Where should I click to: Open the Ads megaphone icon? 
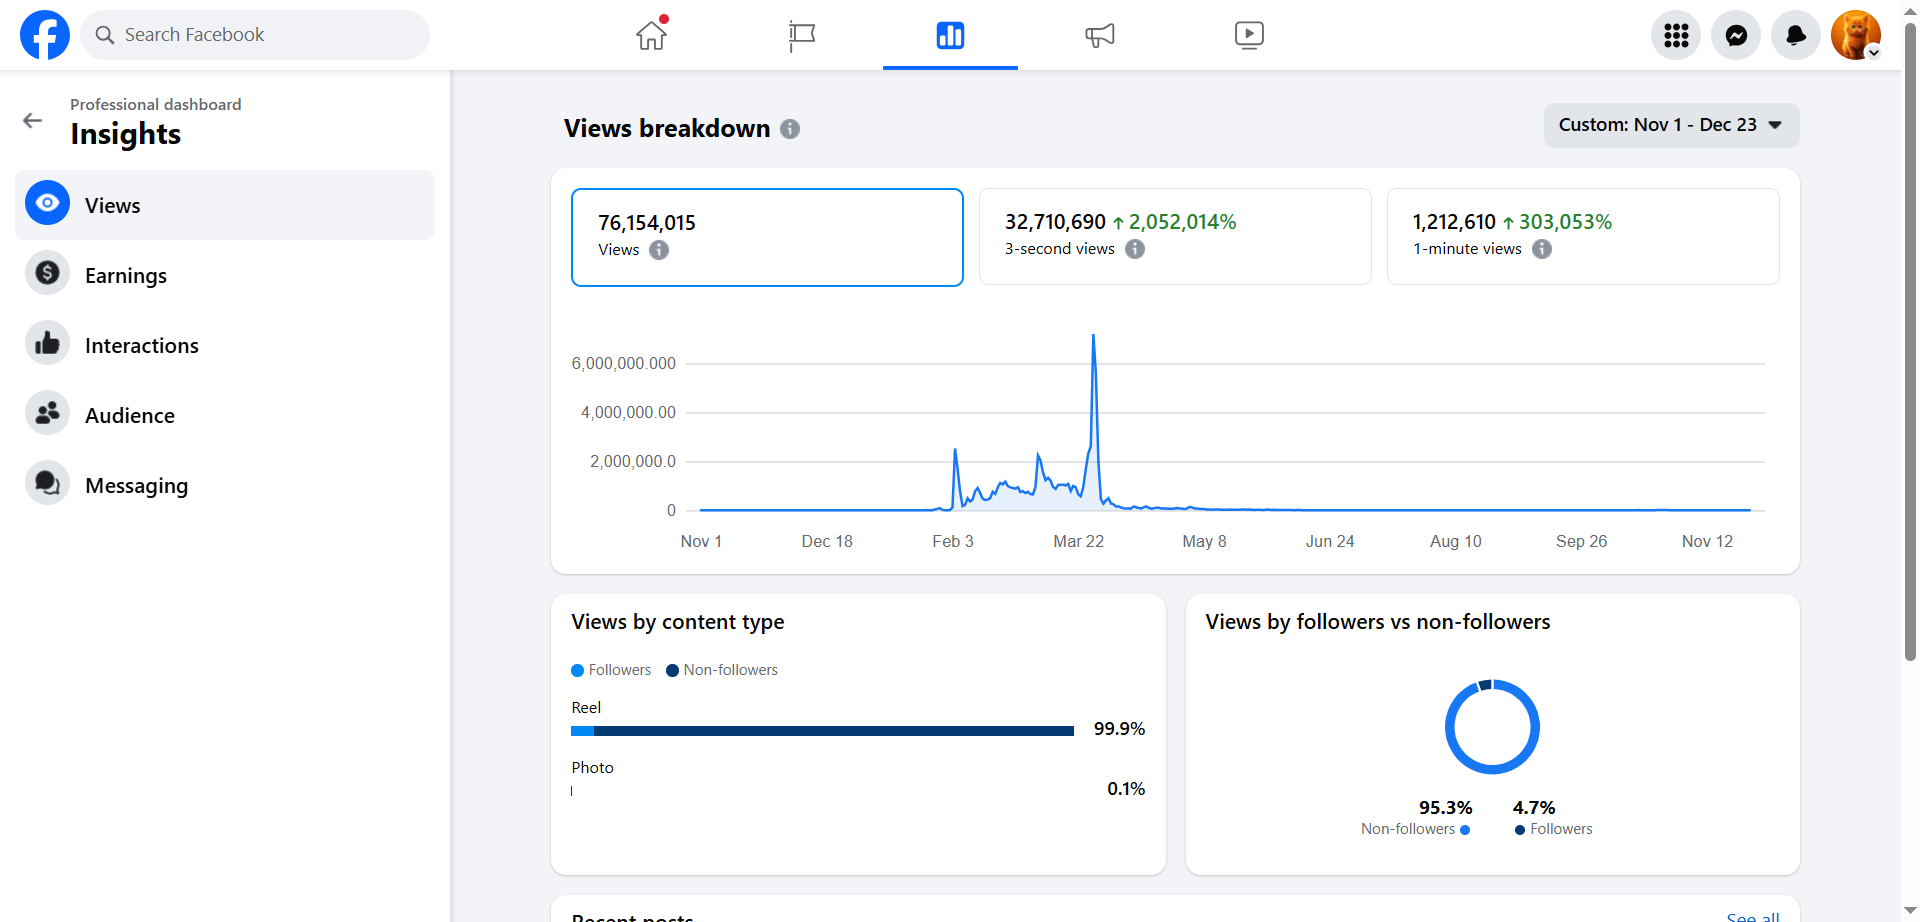point(1099,35)
